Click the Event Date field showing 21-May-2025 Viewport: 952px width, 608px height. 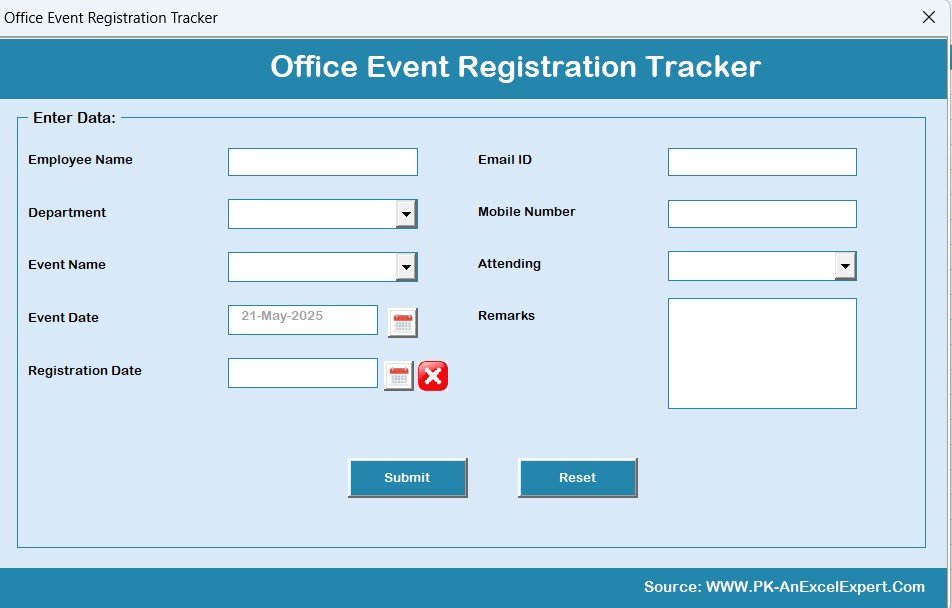coord(302,320)
